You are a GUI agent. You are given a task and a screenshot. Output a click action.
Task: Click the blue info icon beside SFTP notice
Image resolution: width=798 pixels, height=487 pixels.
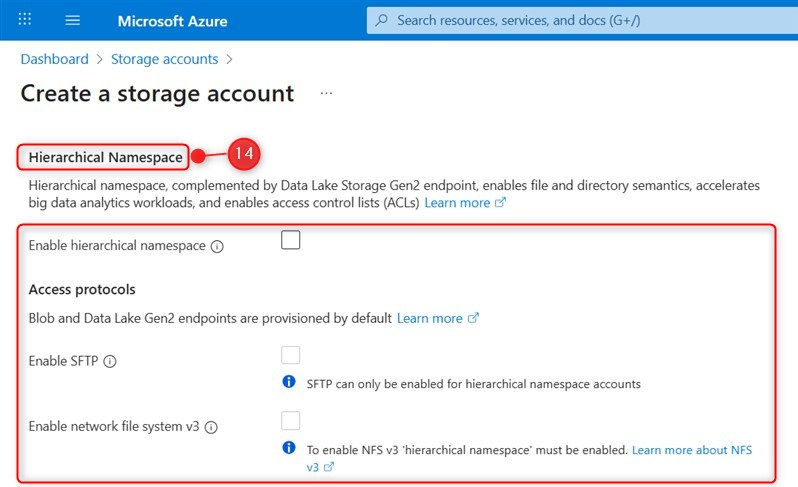pos(289,382)
